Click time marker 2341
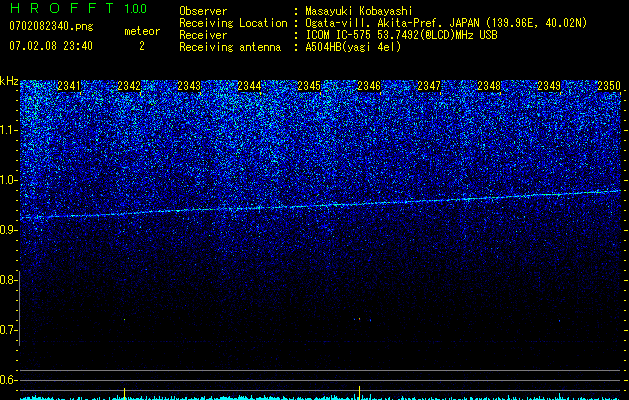629x400 pixels. coord(69,86)
